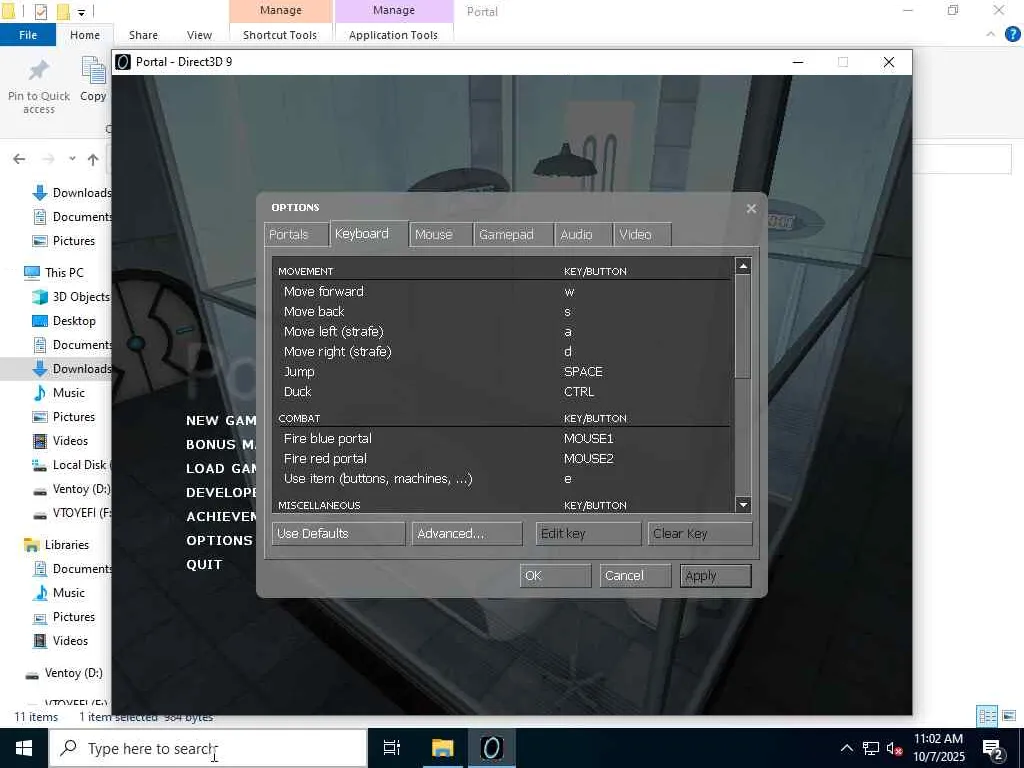Click the Edit key button
Viewport: 1024px width, 768px height.
pyautogui.click(x=588, y=534)
